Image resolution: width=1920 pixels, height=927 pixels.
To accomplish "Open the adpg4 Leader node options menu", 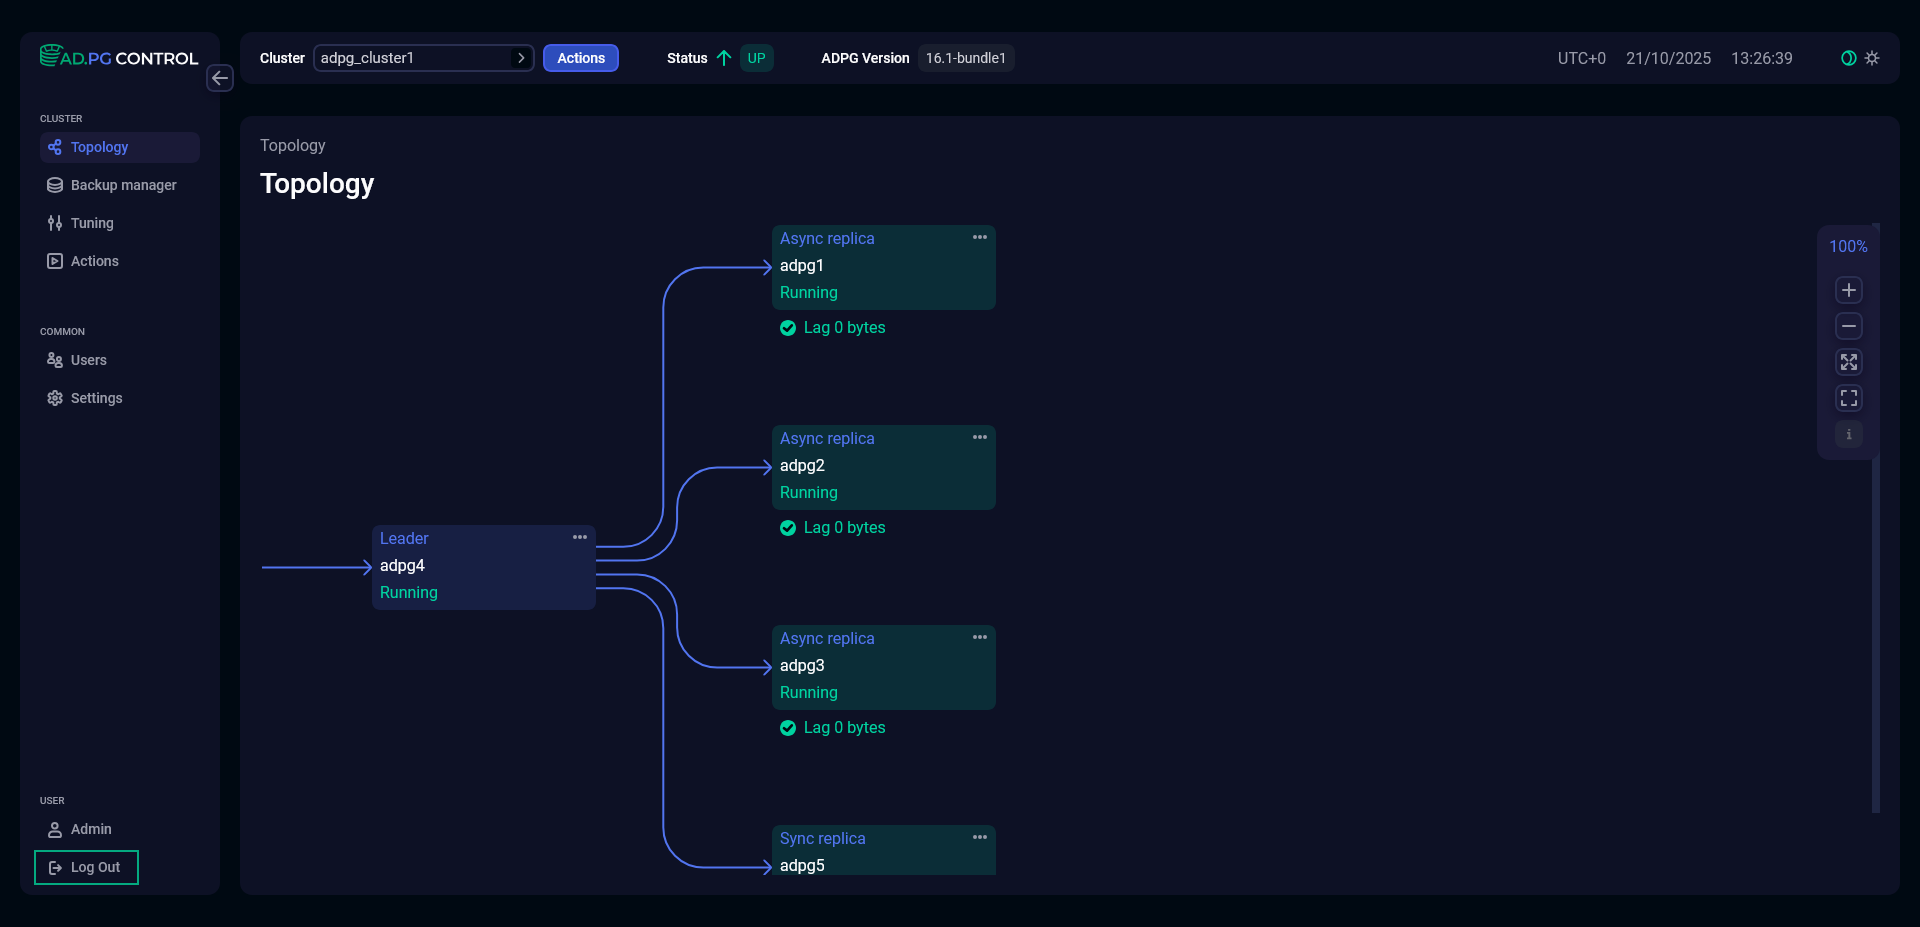I will click(579, 538).
